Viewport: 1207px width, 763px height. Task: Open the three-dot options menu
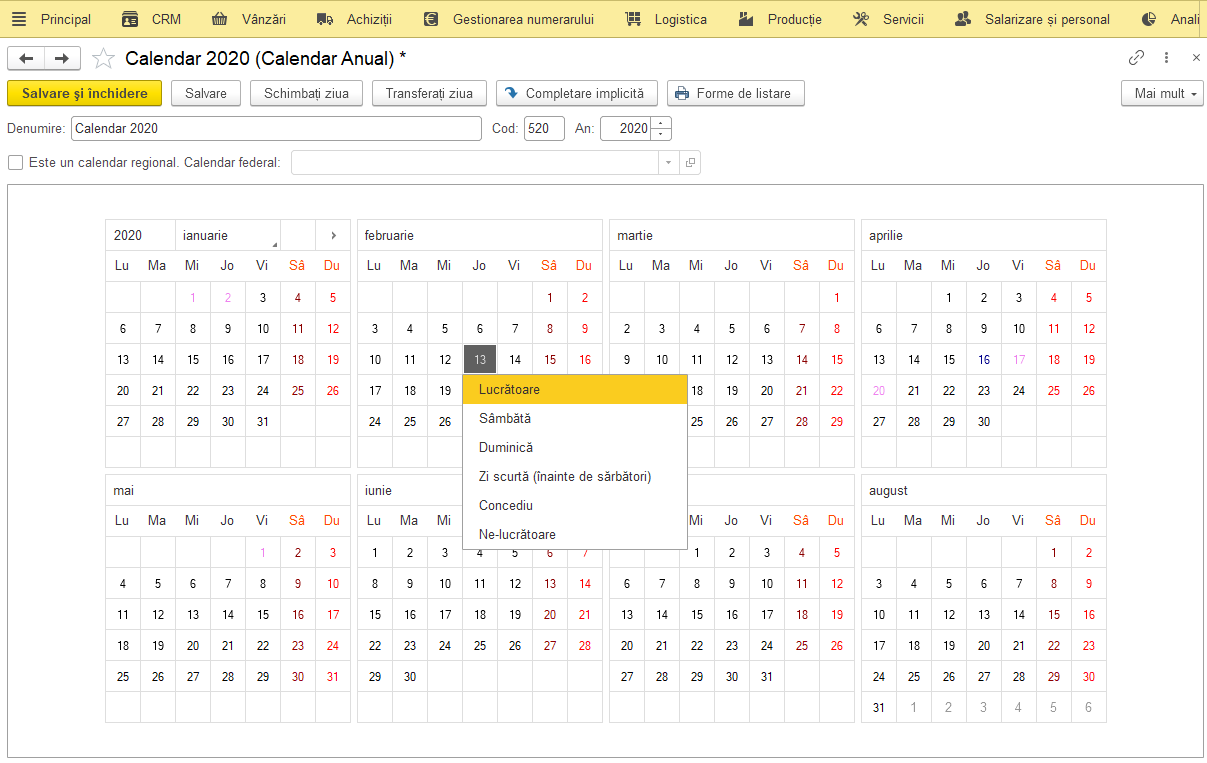1166,58
